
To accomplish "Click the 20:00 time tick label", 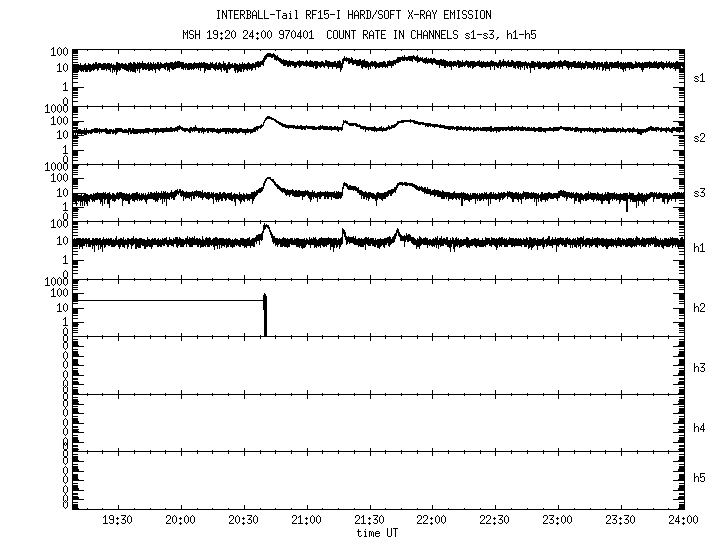I will pos(180,520).
